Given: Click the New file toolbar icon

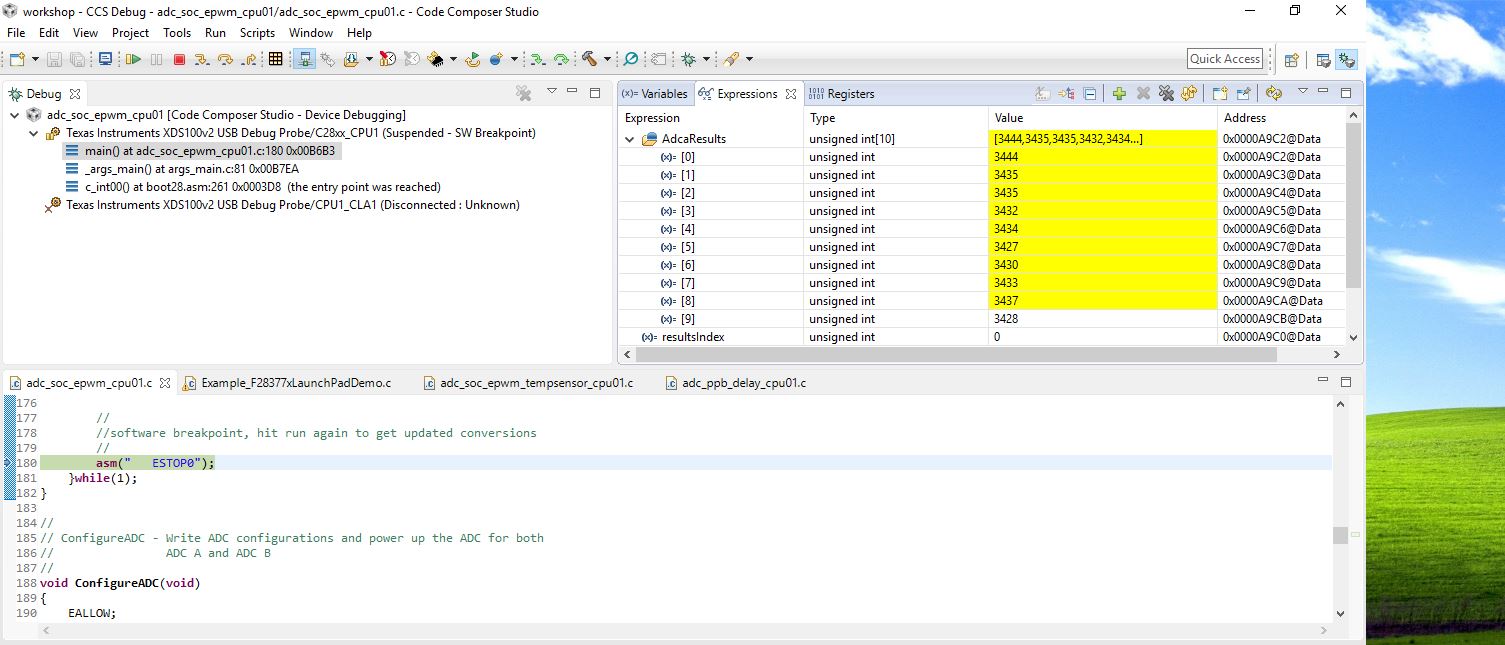Looking at the screenshot, I should coord(16,60).
